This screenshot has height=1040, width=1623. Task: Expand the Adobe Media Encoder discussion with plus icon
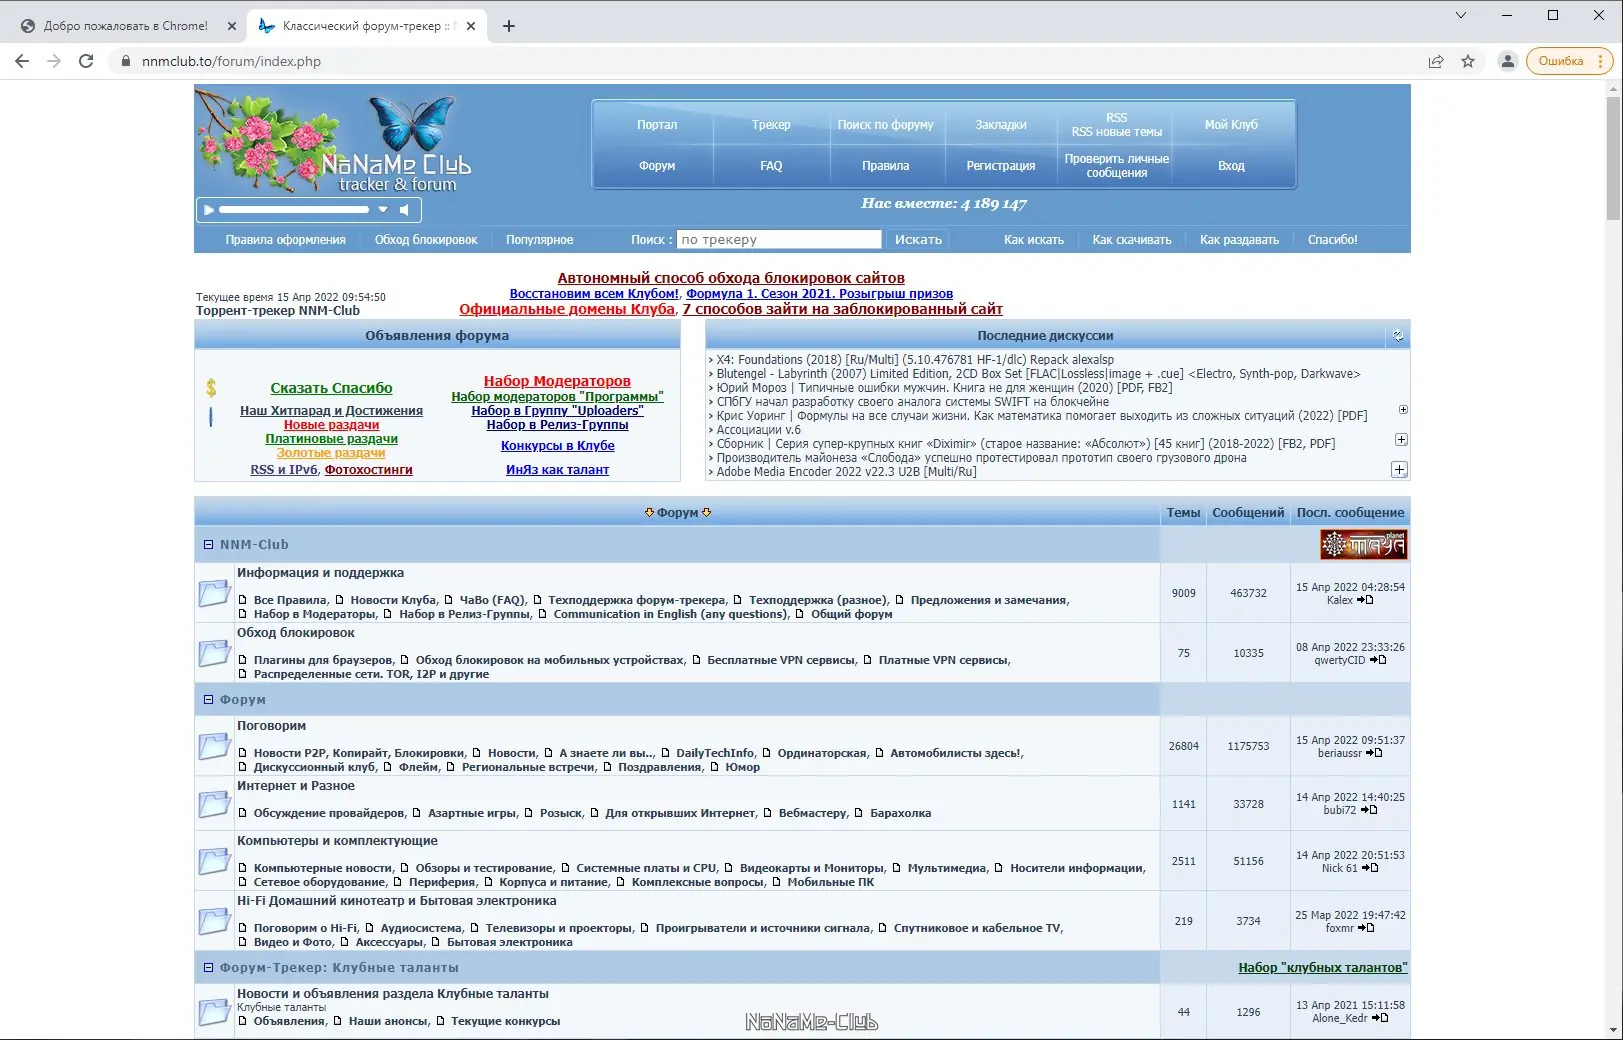tap(1400, 469)
